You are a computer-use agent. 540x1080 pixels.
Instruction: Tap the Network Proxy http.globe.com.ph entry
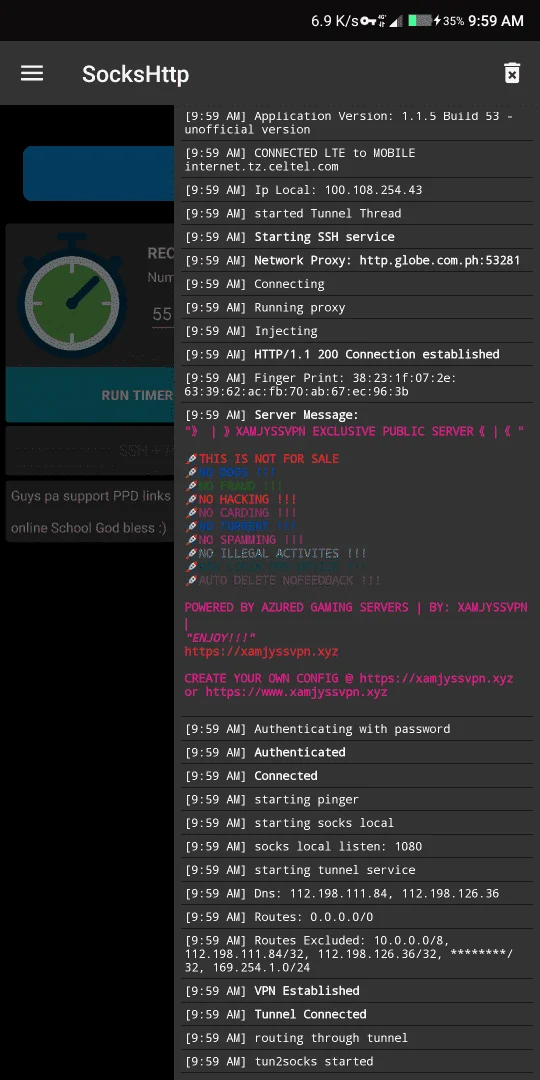pyautogui.click(x=357, y=260)
